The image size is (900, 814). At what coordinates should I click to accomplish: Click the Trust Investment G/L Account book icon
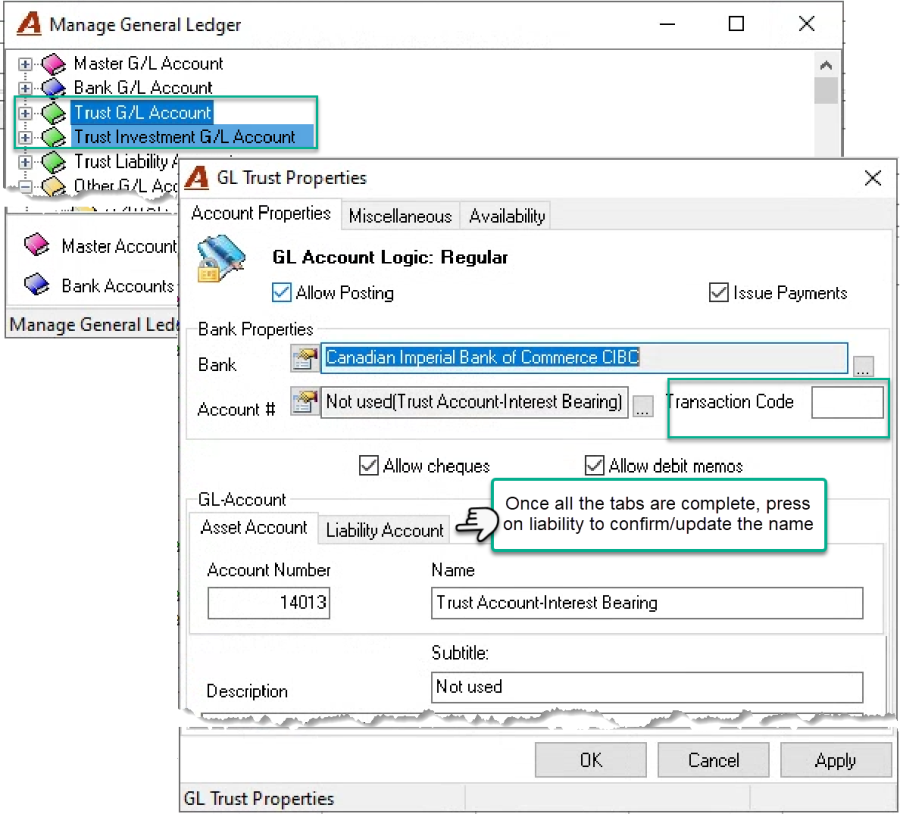pyautogui.click(x=53, y=137)
